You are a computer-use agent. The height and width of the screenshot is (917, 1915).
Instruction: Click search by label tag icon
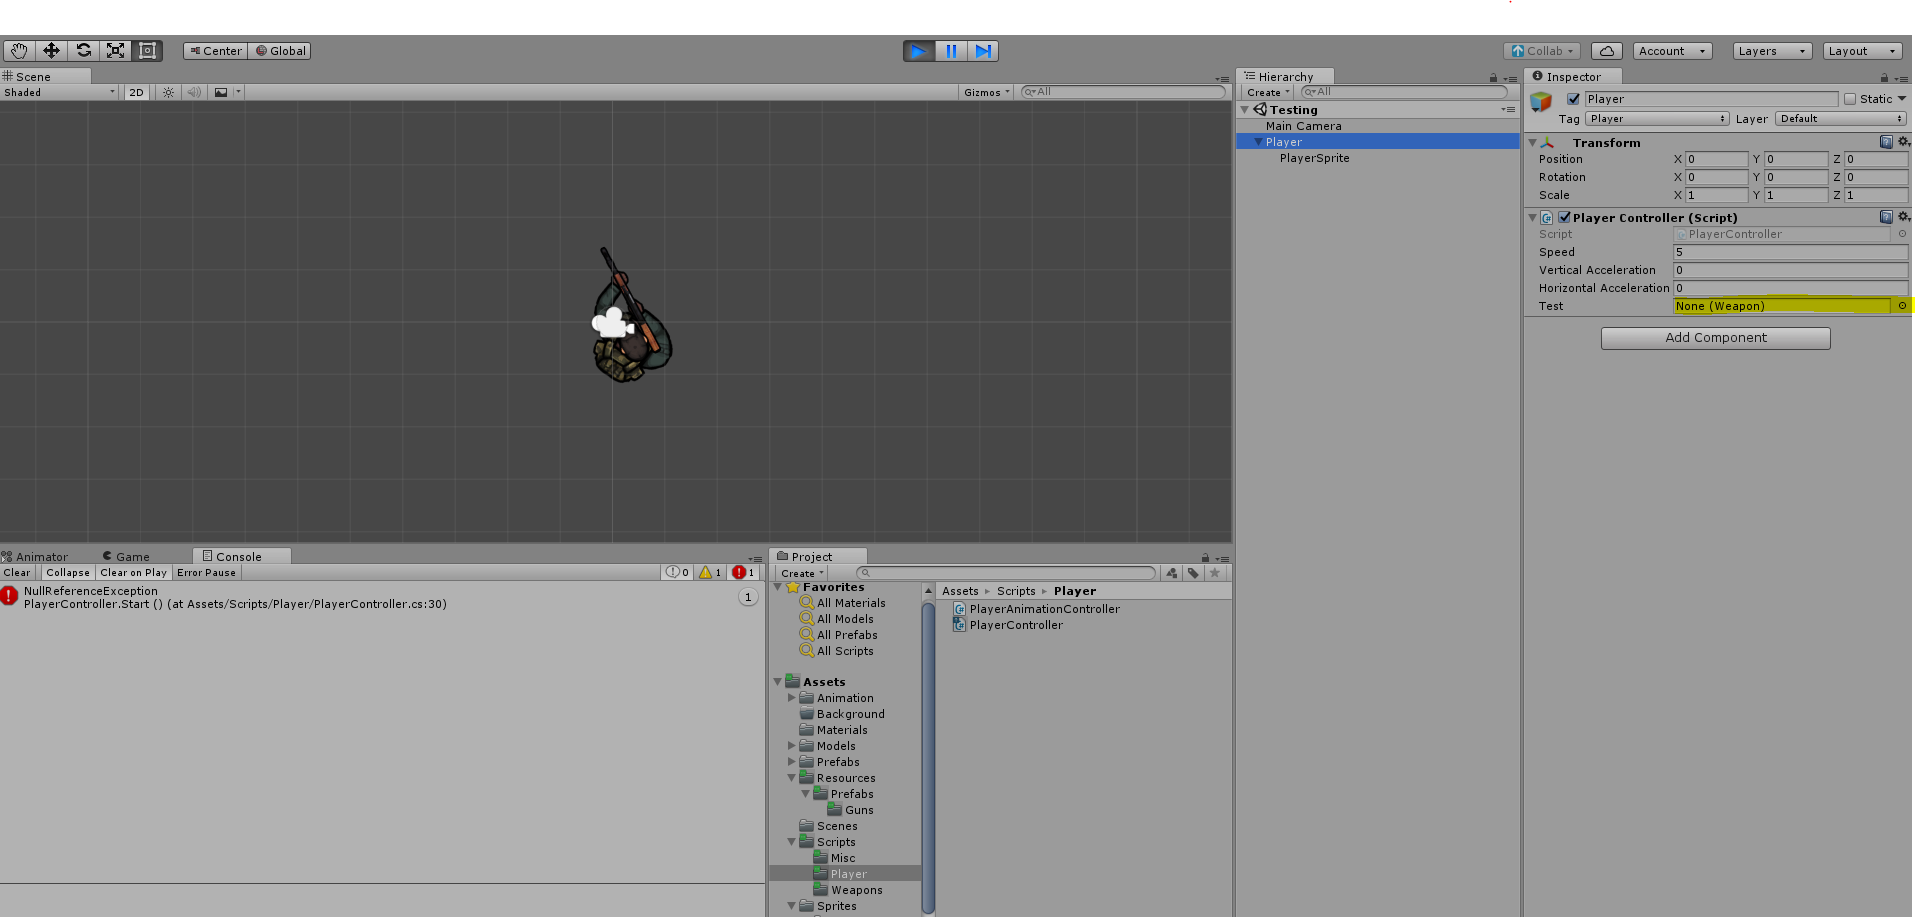coord(1193,574)
